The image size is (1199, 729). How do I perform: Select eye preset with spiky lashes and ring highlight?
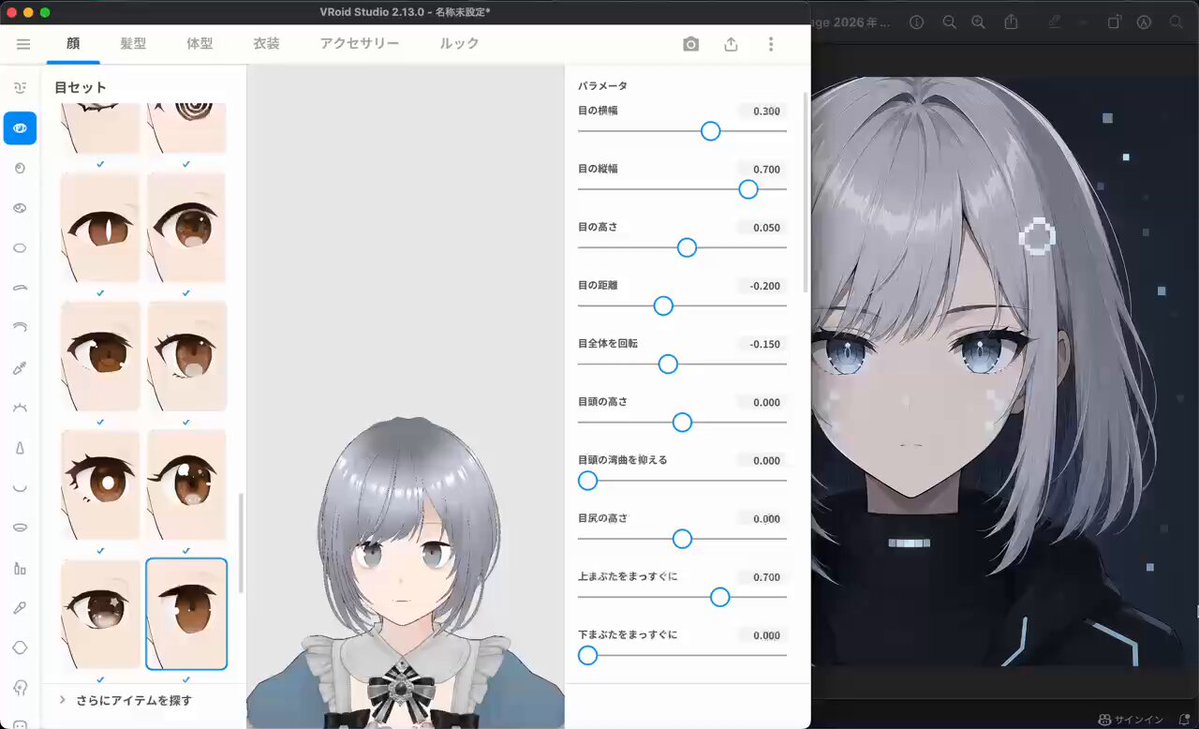pyautogui.click(x=100, y=485)
